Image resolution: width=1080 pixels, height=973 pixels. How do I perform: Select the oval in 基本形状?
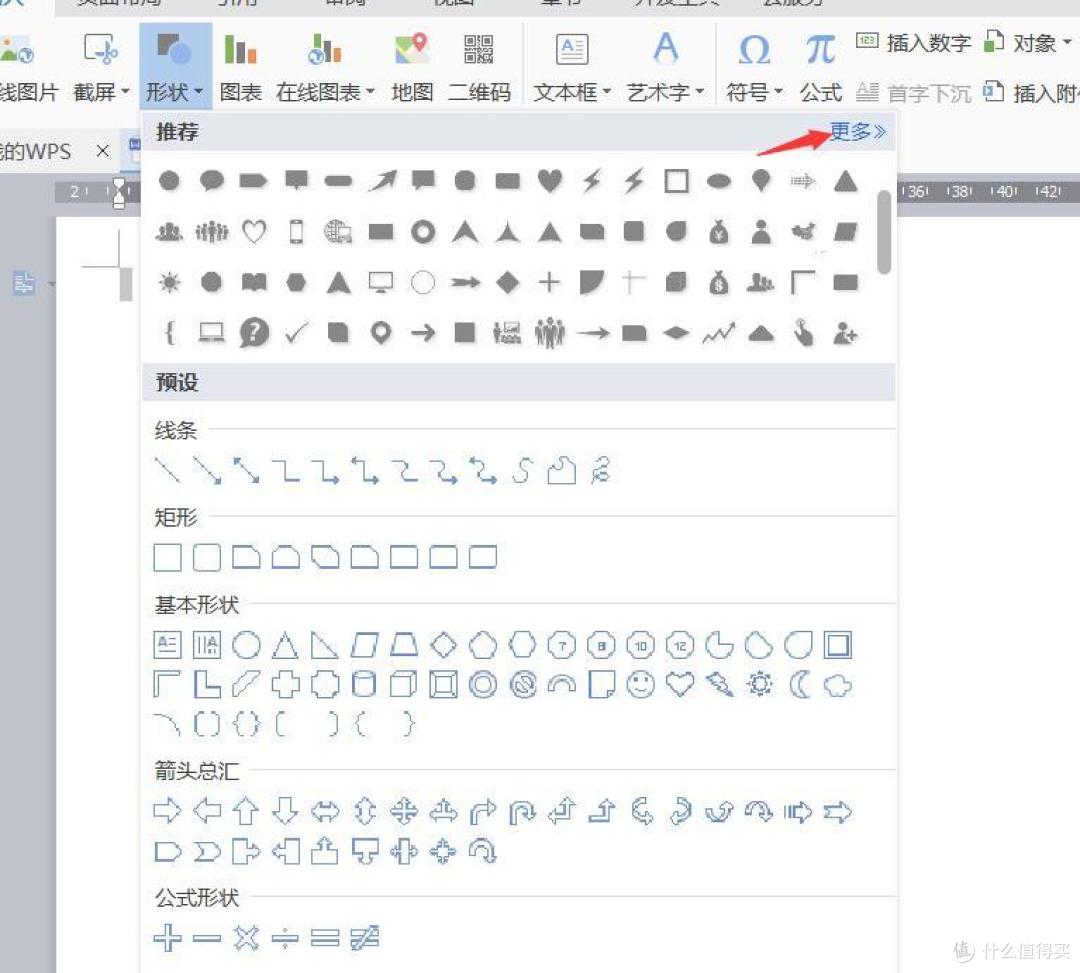coord(246,645)
